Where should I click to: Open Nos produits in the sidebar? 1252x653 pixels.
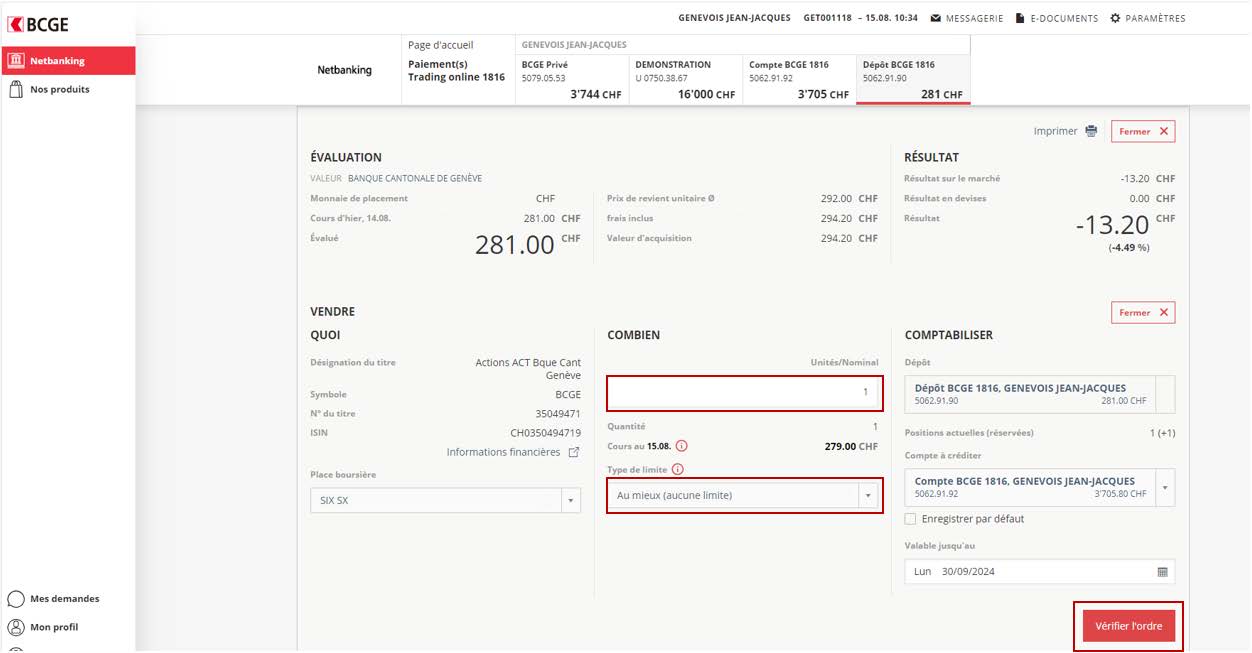click(x=59, y=89)
